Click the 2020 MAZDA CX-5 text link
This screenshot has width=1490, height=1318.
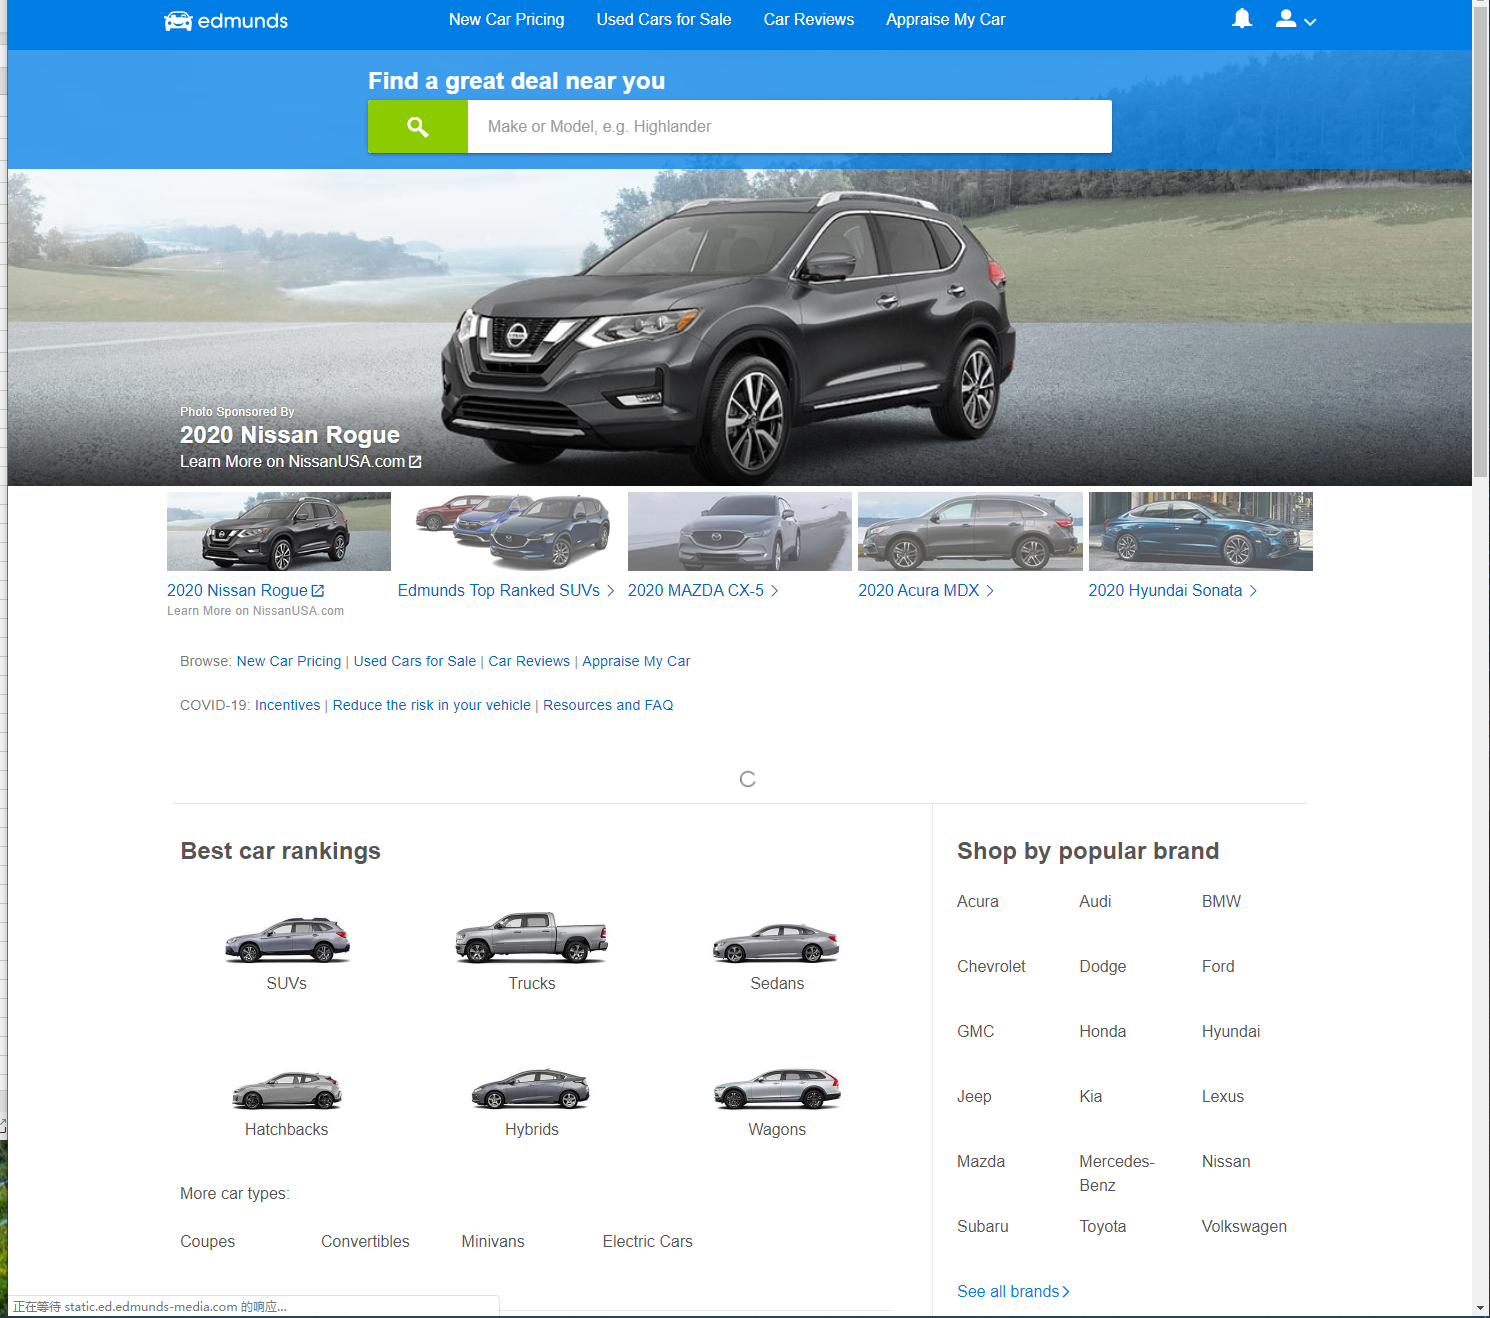(x=696, y=591)
